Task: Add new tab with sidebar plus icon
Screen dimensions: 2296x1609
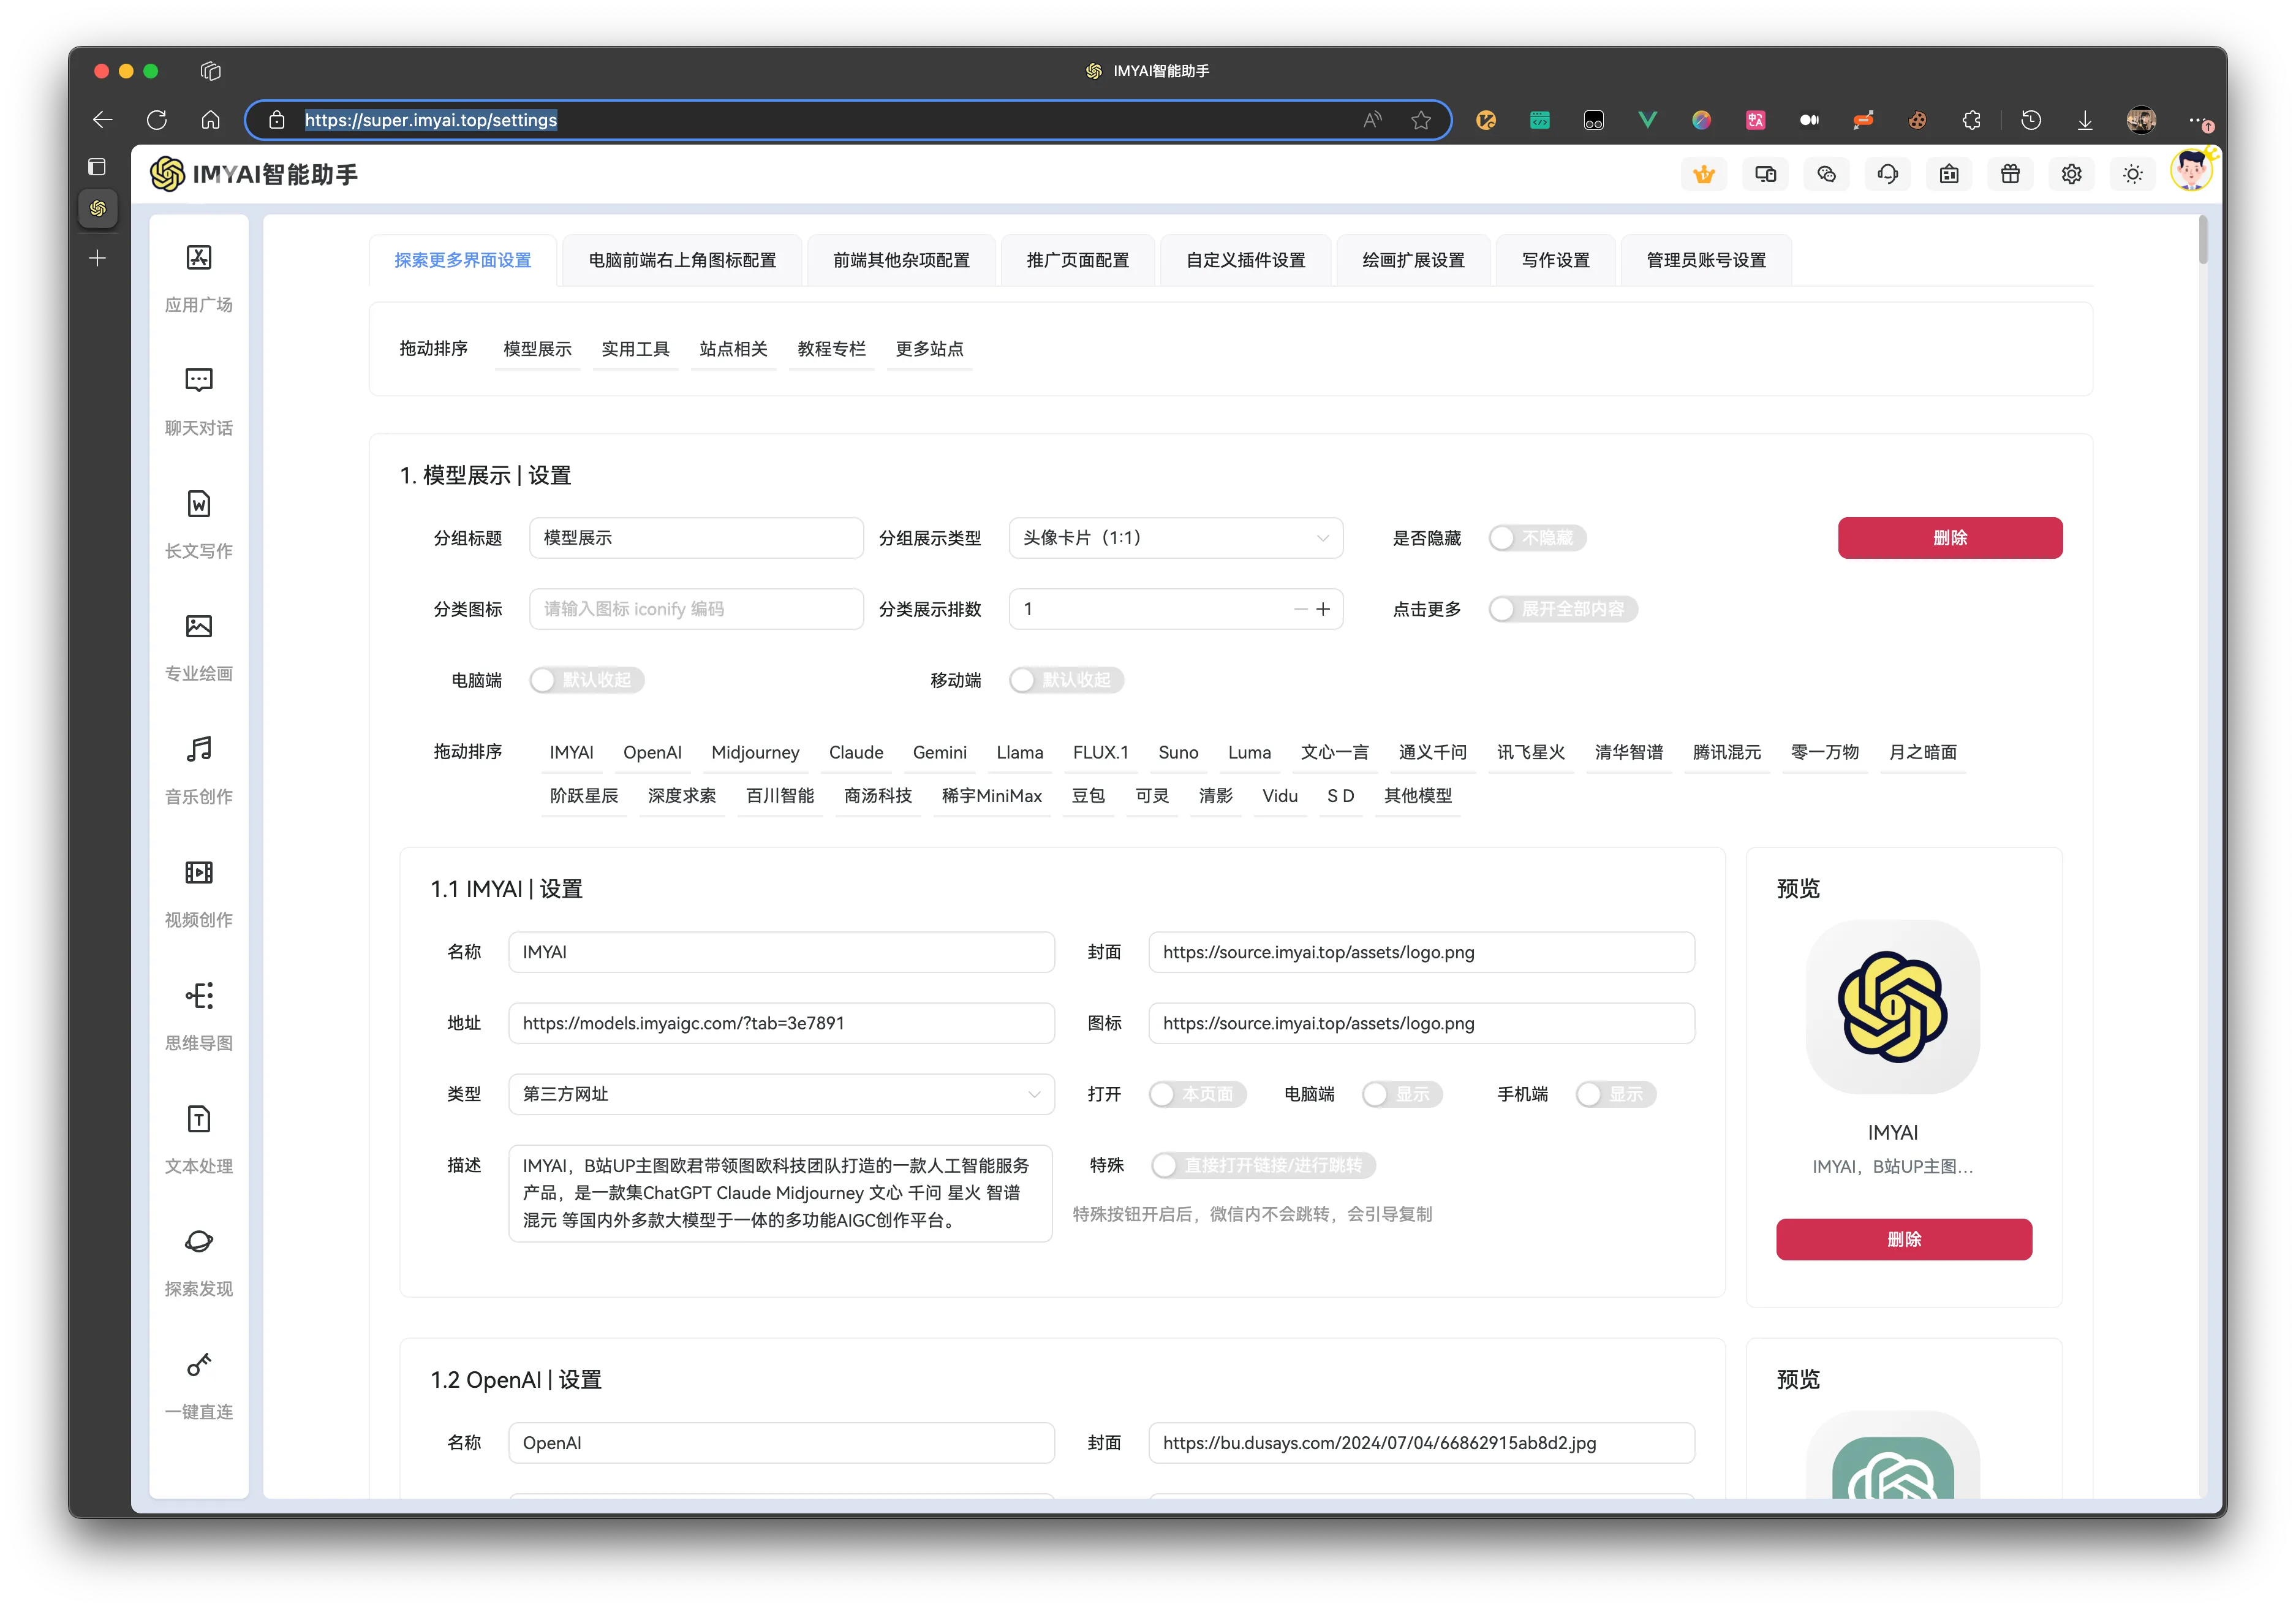Action: point(97,259)
